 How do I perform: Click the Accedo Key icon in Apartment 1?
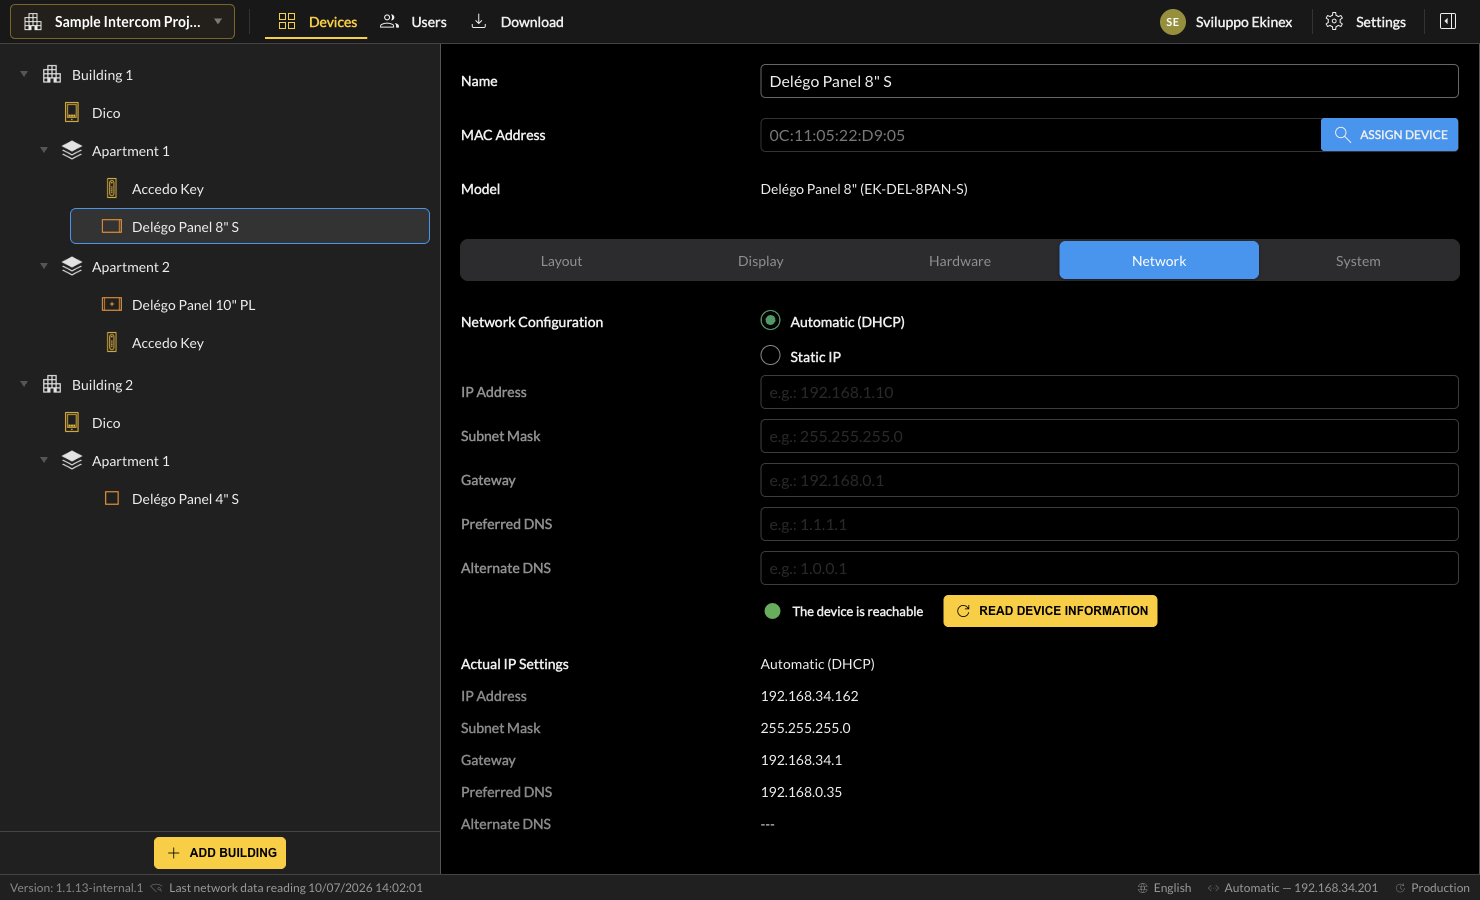click(112, 188)
